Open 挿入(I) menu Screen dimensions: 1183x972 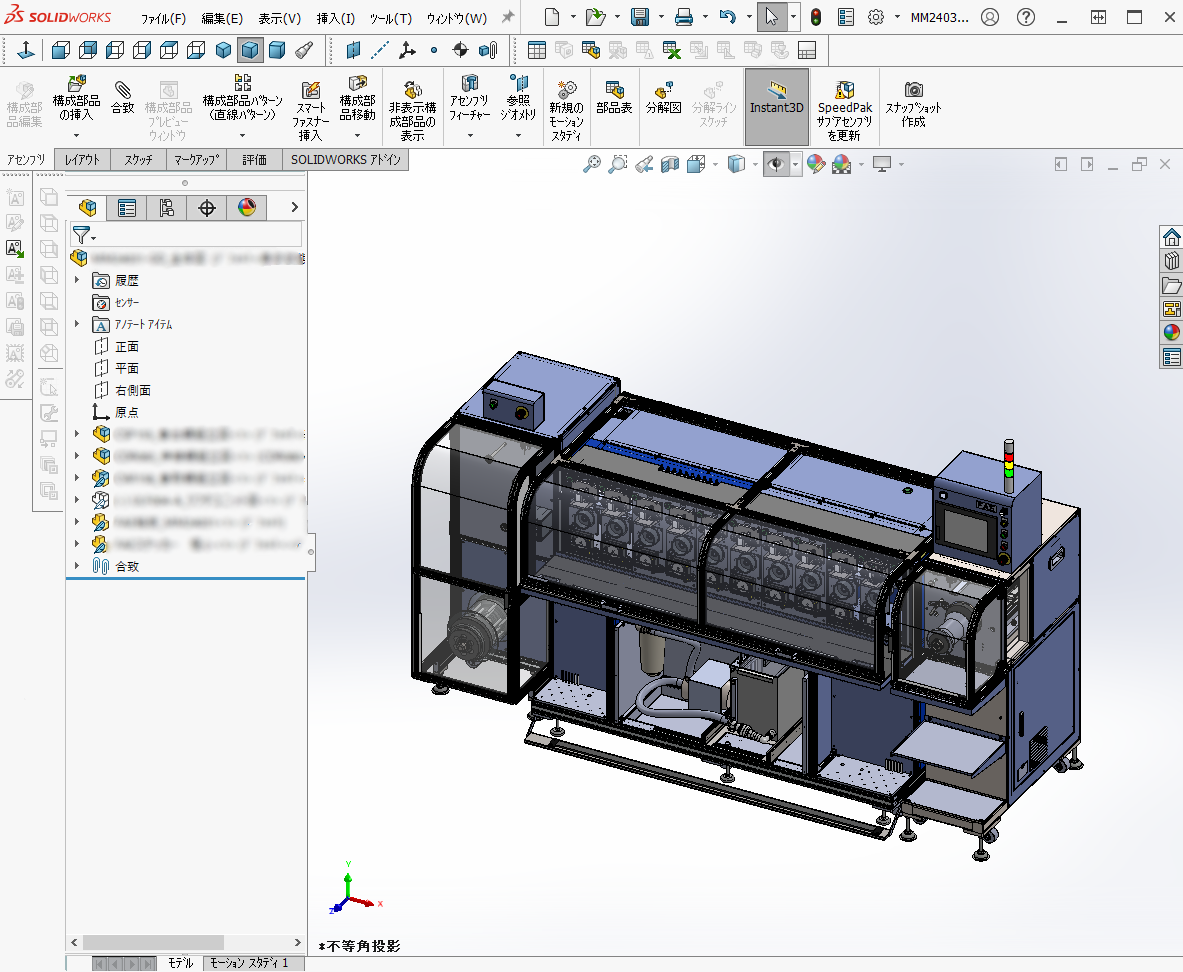[336, 18]
